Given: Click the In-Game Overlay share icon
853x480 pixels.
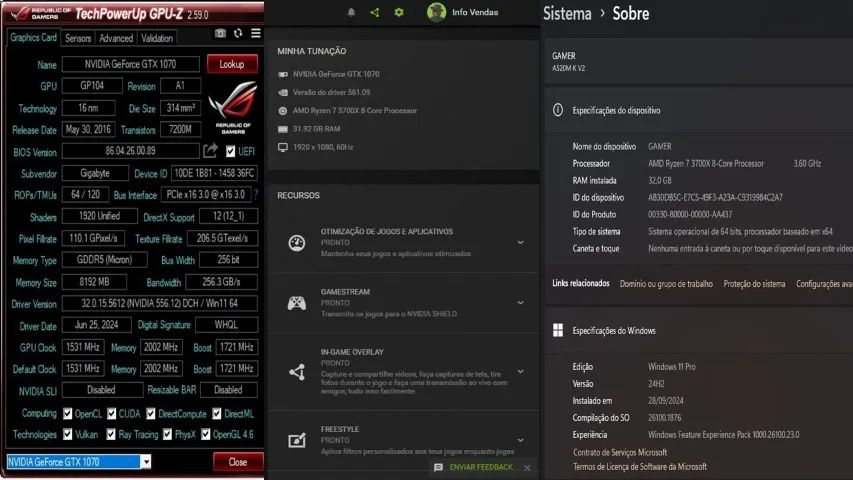Looking at the screenshot, I should click(x=297, y=372).
